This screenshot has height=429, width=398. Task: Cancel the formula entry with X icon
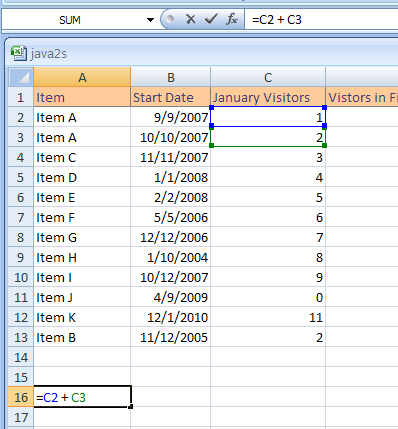click(x=191, y=19)
